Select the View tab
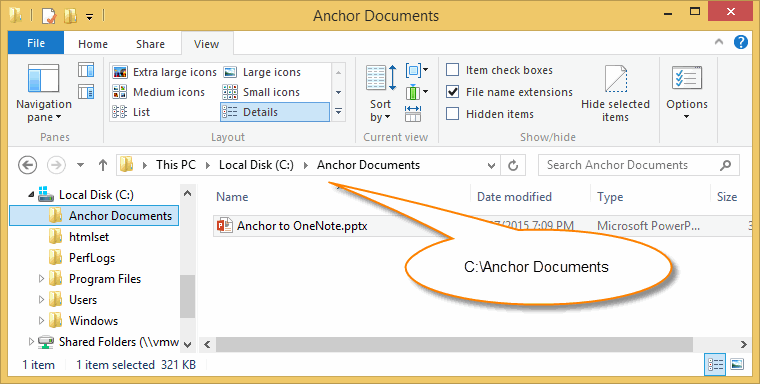This screenshot has width=760, height=384. pyautogui.click(x=206, y=44)
